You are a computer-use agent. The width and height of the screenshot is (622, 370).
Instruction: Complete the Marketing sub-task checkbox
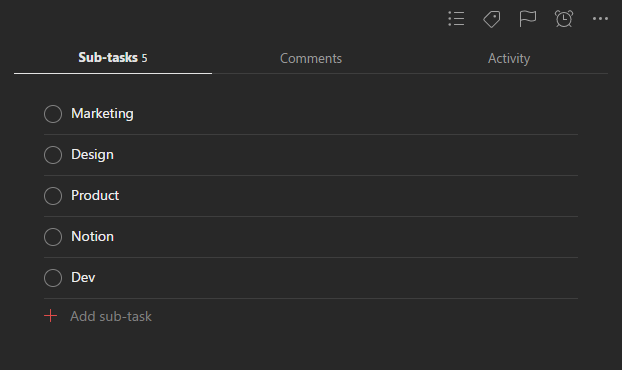(x=53, y=114)
